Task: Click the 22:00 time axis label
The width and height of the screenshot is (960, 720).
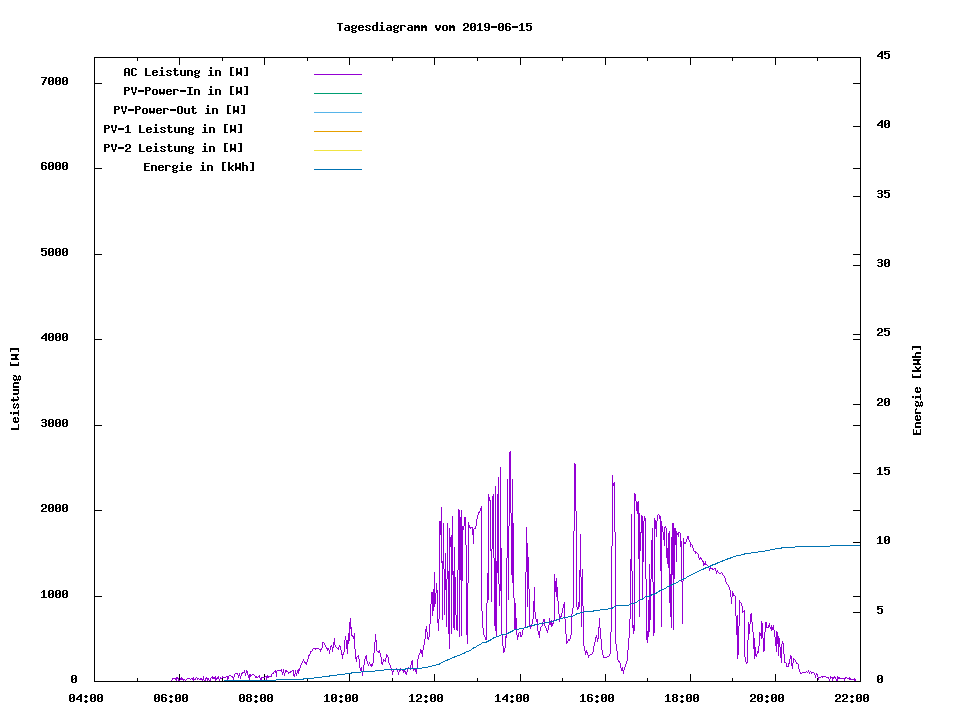Action: 852,698
